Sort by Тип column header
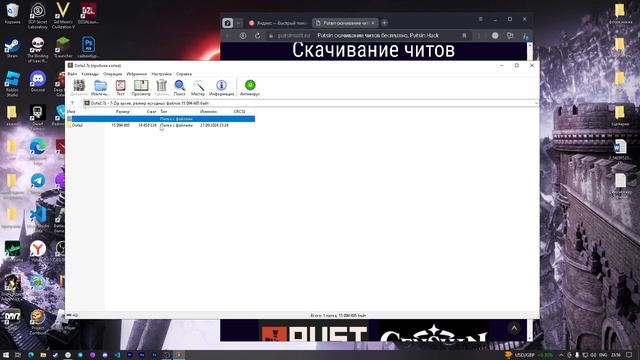This screenshot has width=640, height=360. click(x=164, y=111)
